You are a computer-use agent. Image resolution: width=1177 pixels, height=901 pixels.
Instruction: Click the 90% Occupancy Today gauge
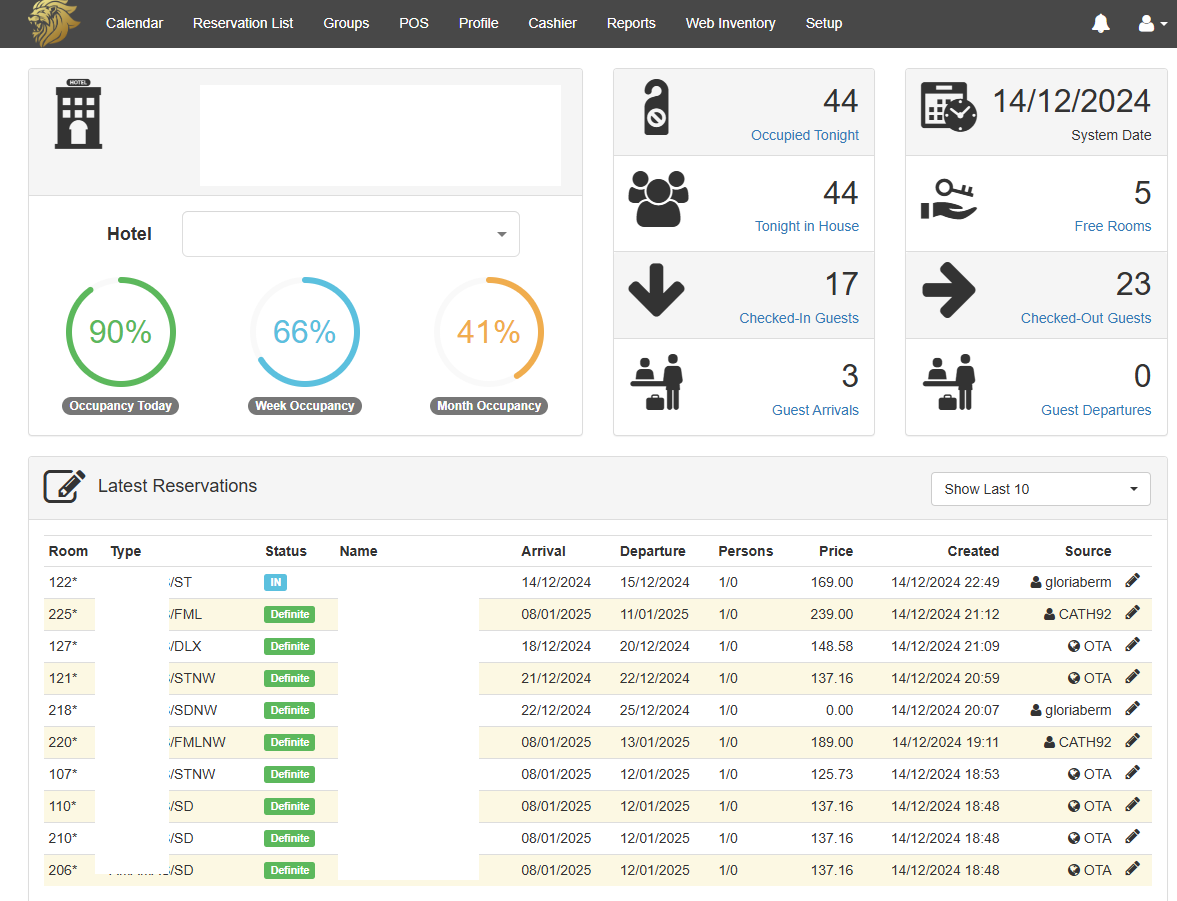tap(120, 332)
